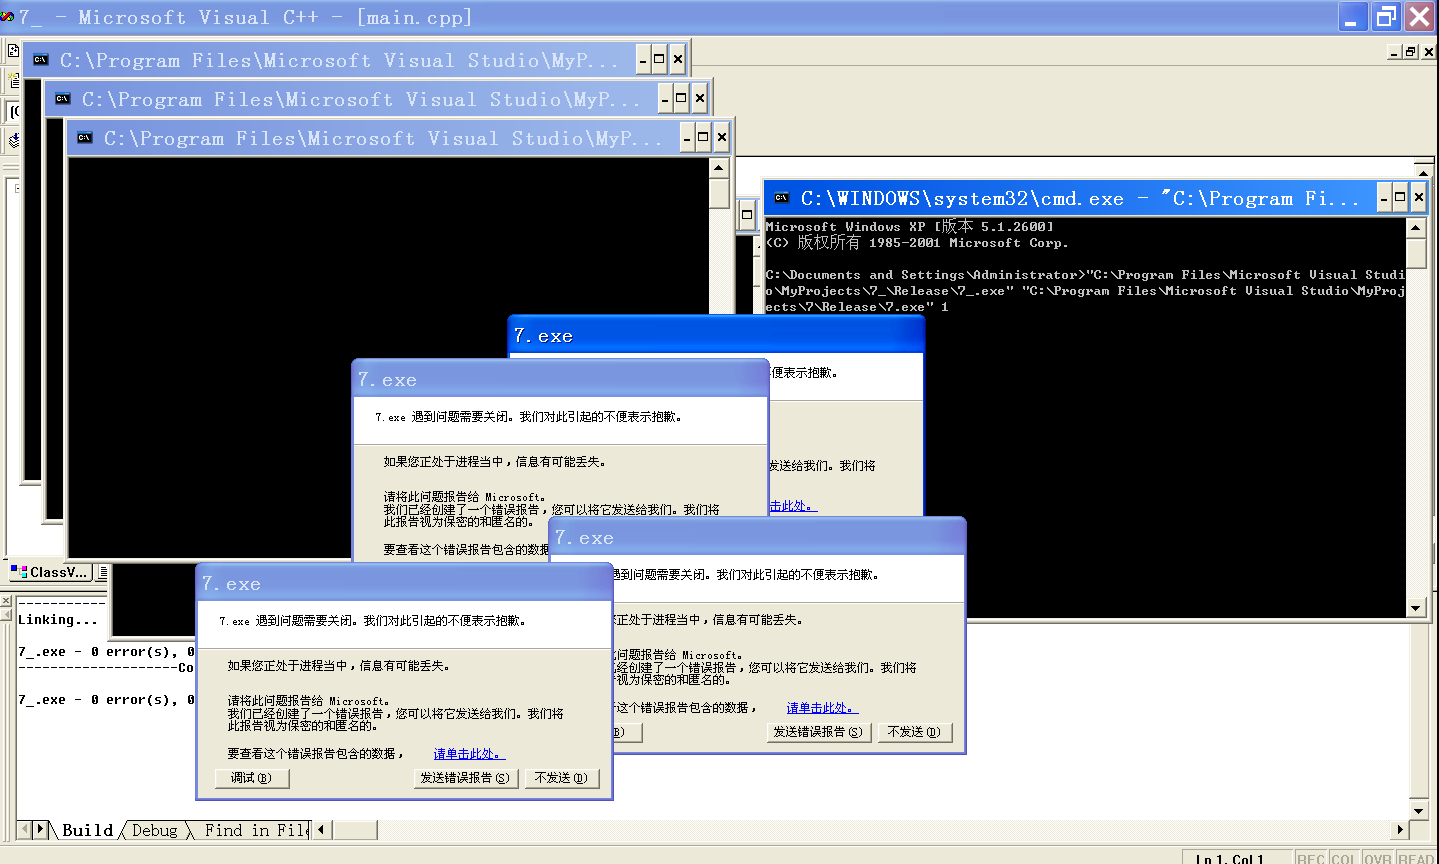Click the FileView icon beside the ClassView tab
1439x864 pixels.
click(x=102, y=572)
